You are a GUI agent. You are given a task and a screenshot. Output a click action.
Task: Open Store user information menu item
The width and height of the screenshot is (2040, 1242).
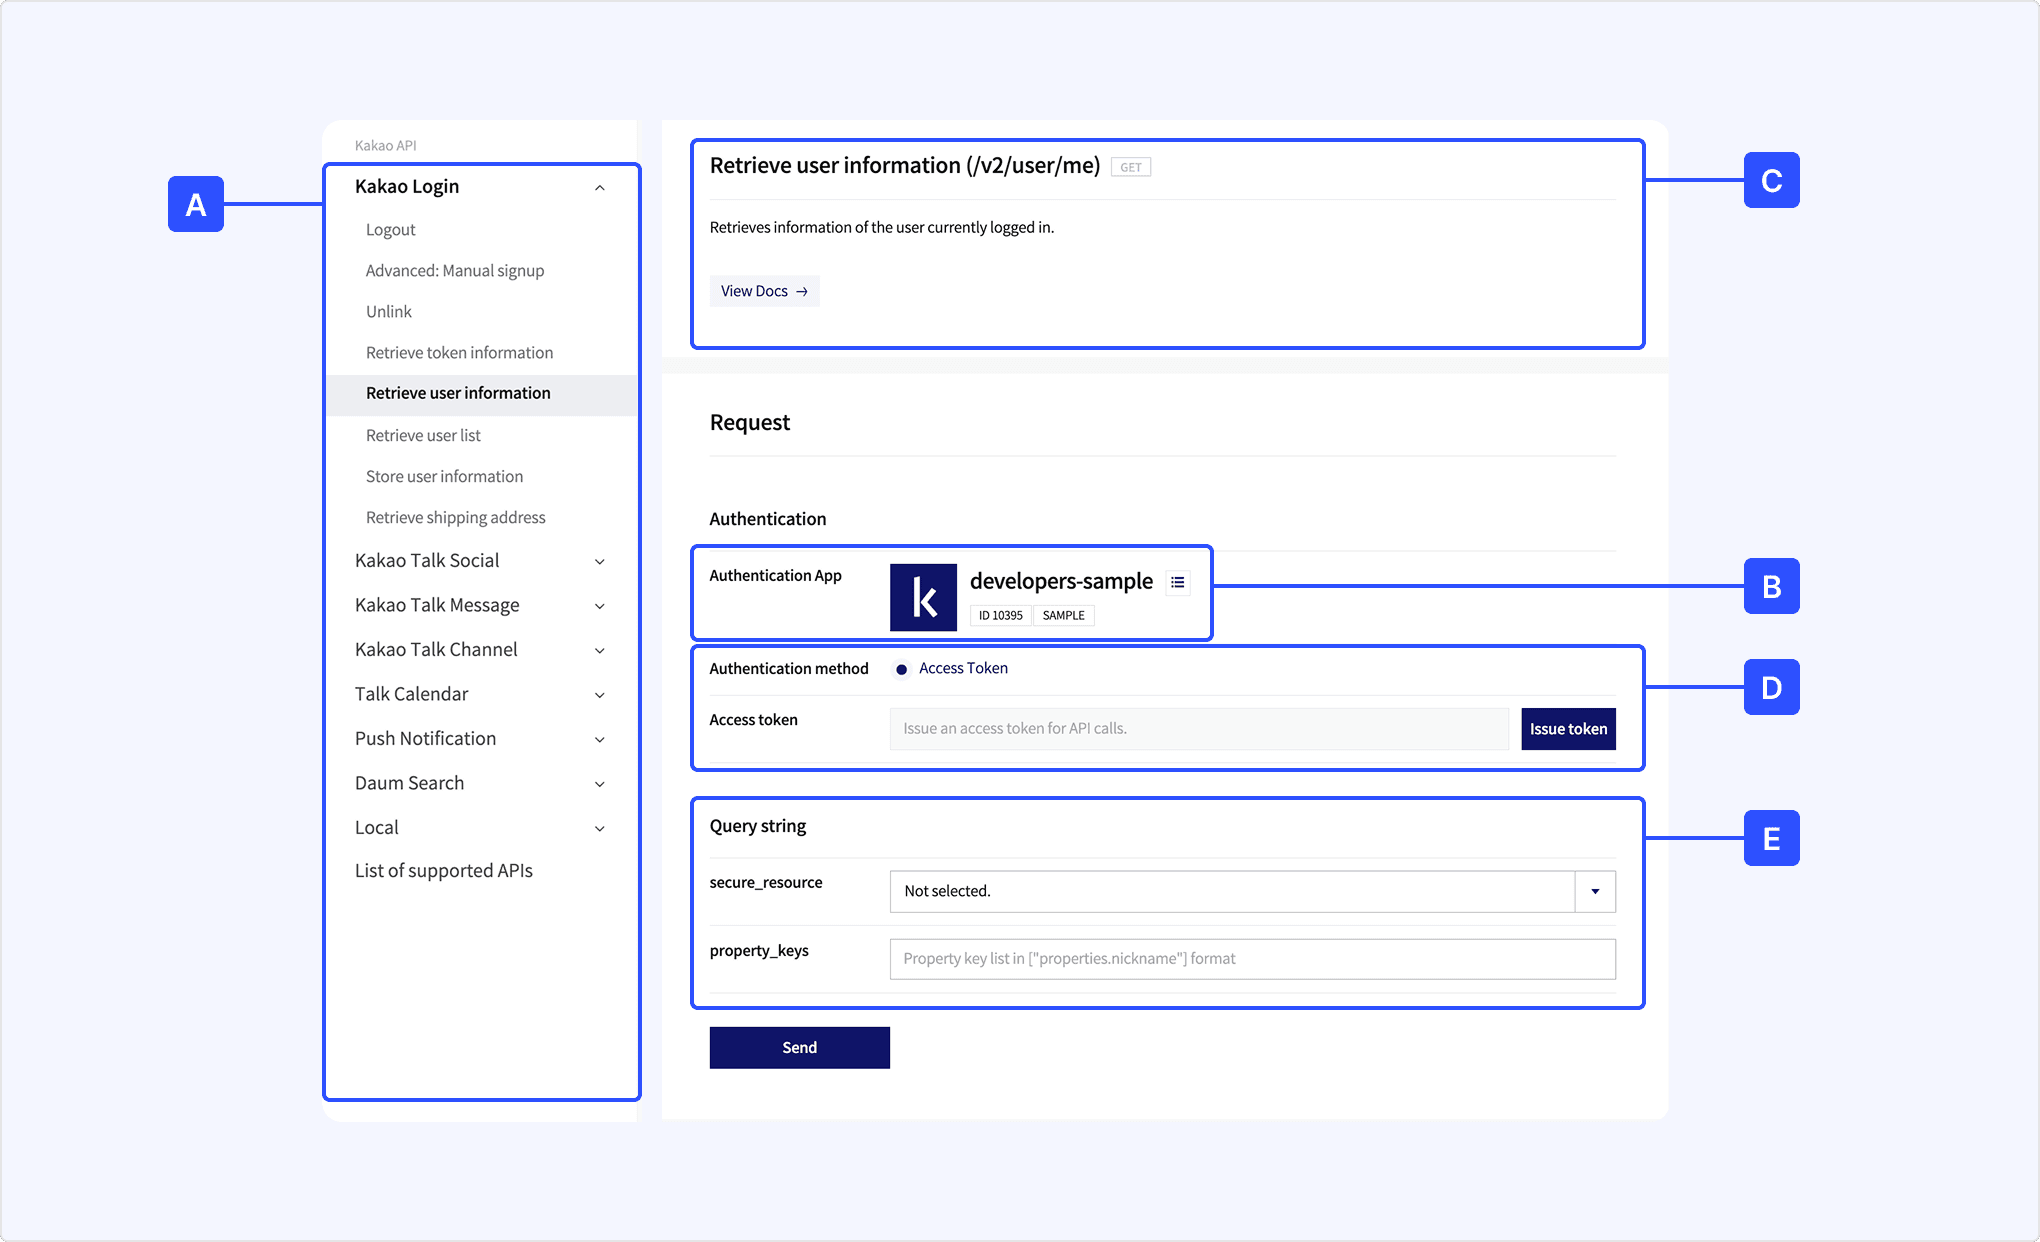tap(444, 476)
